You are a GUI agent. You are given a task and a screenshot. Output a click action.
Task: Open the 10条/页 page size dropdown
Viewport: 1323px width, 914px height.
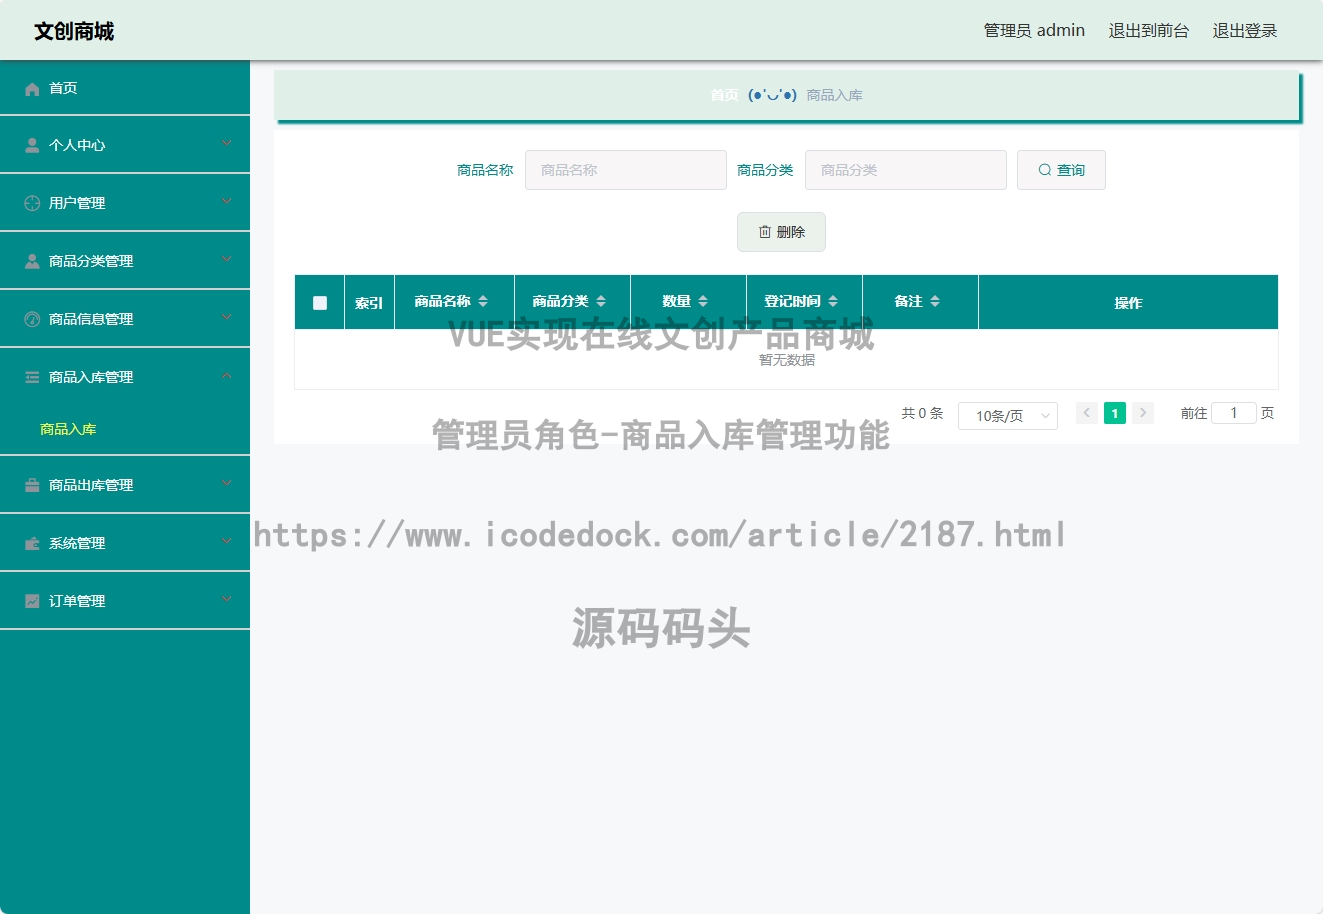[x=1008, y=416]
